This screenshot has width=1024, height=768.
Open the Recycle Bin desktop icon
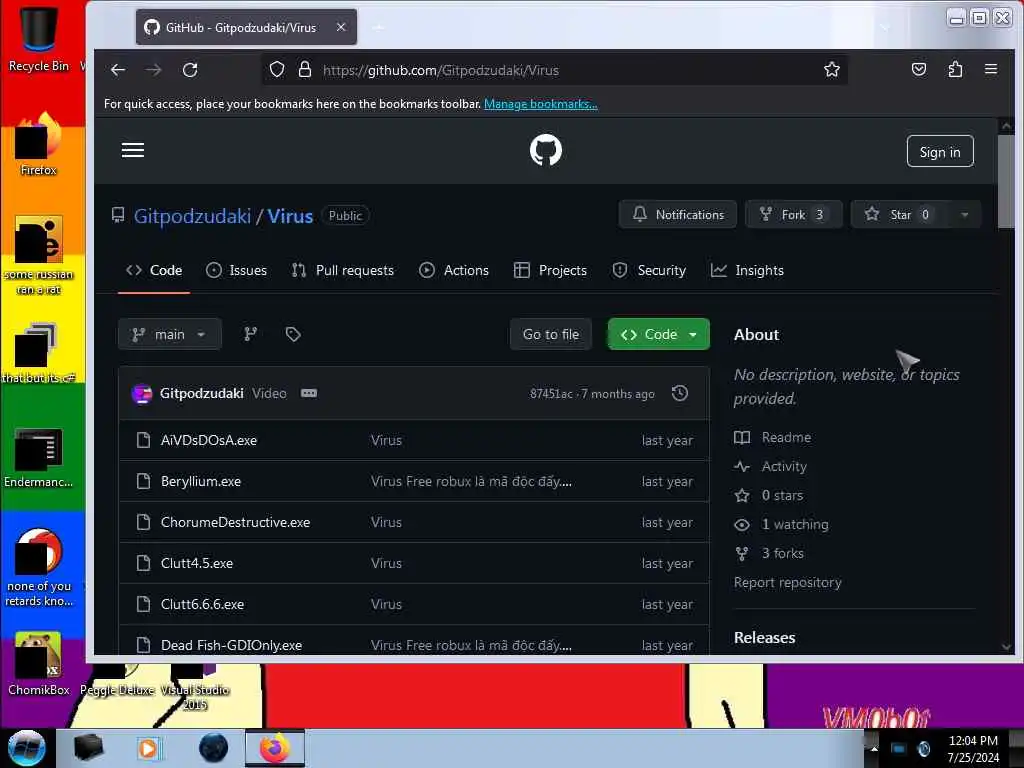coord(38,37)
